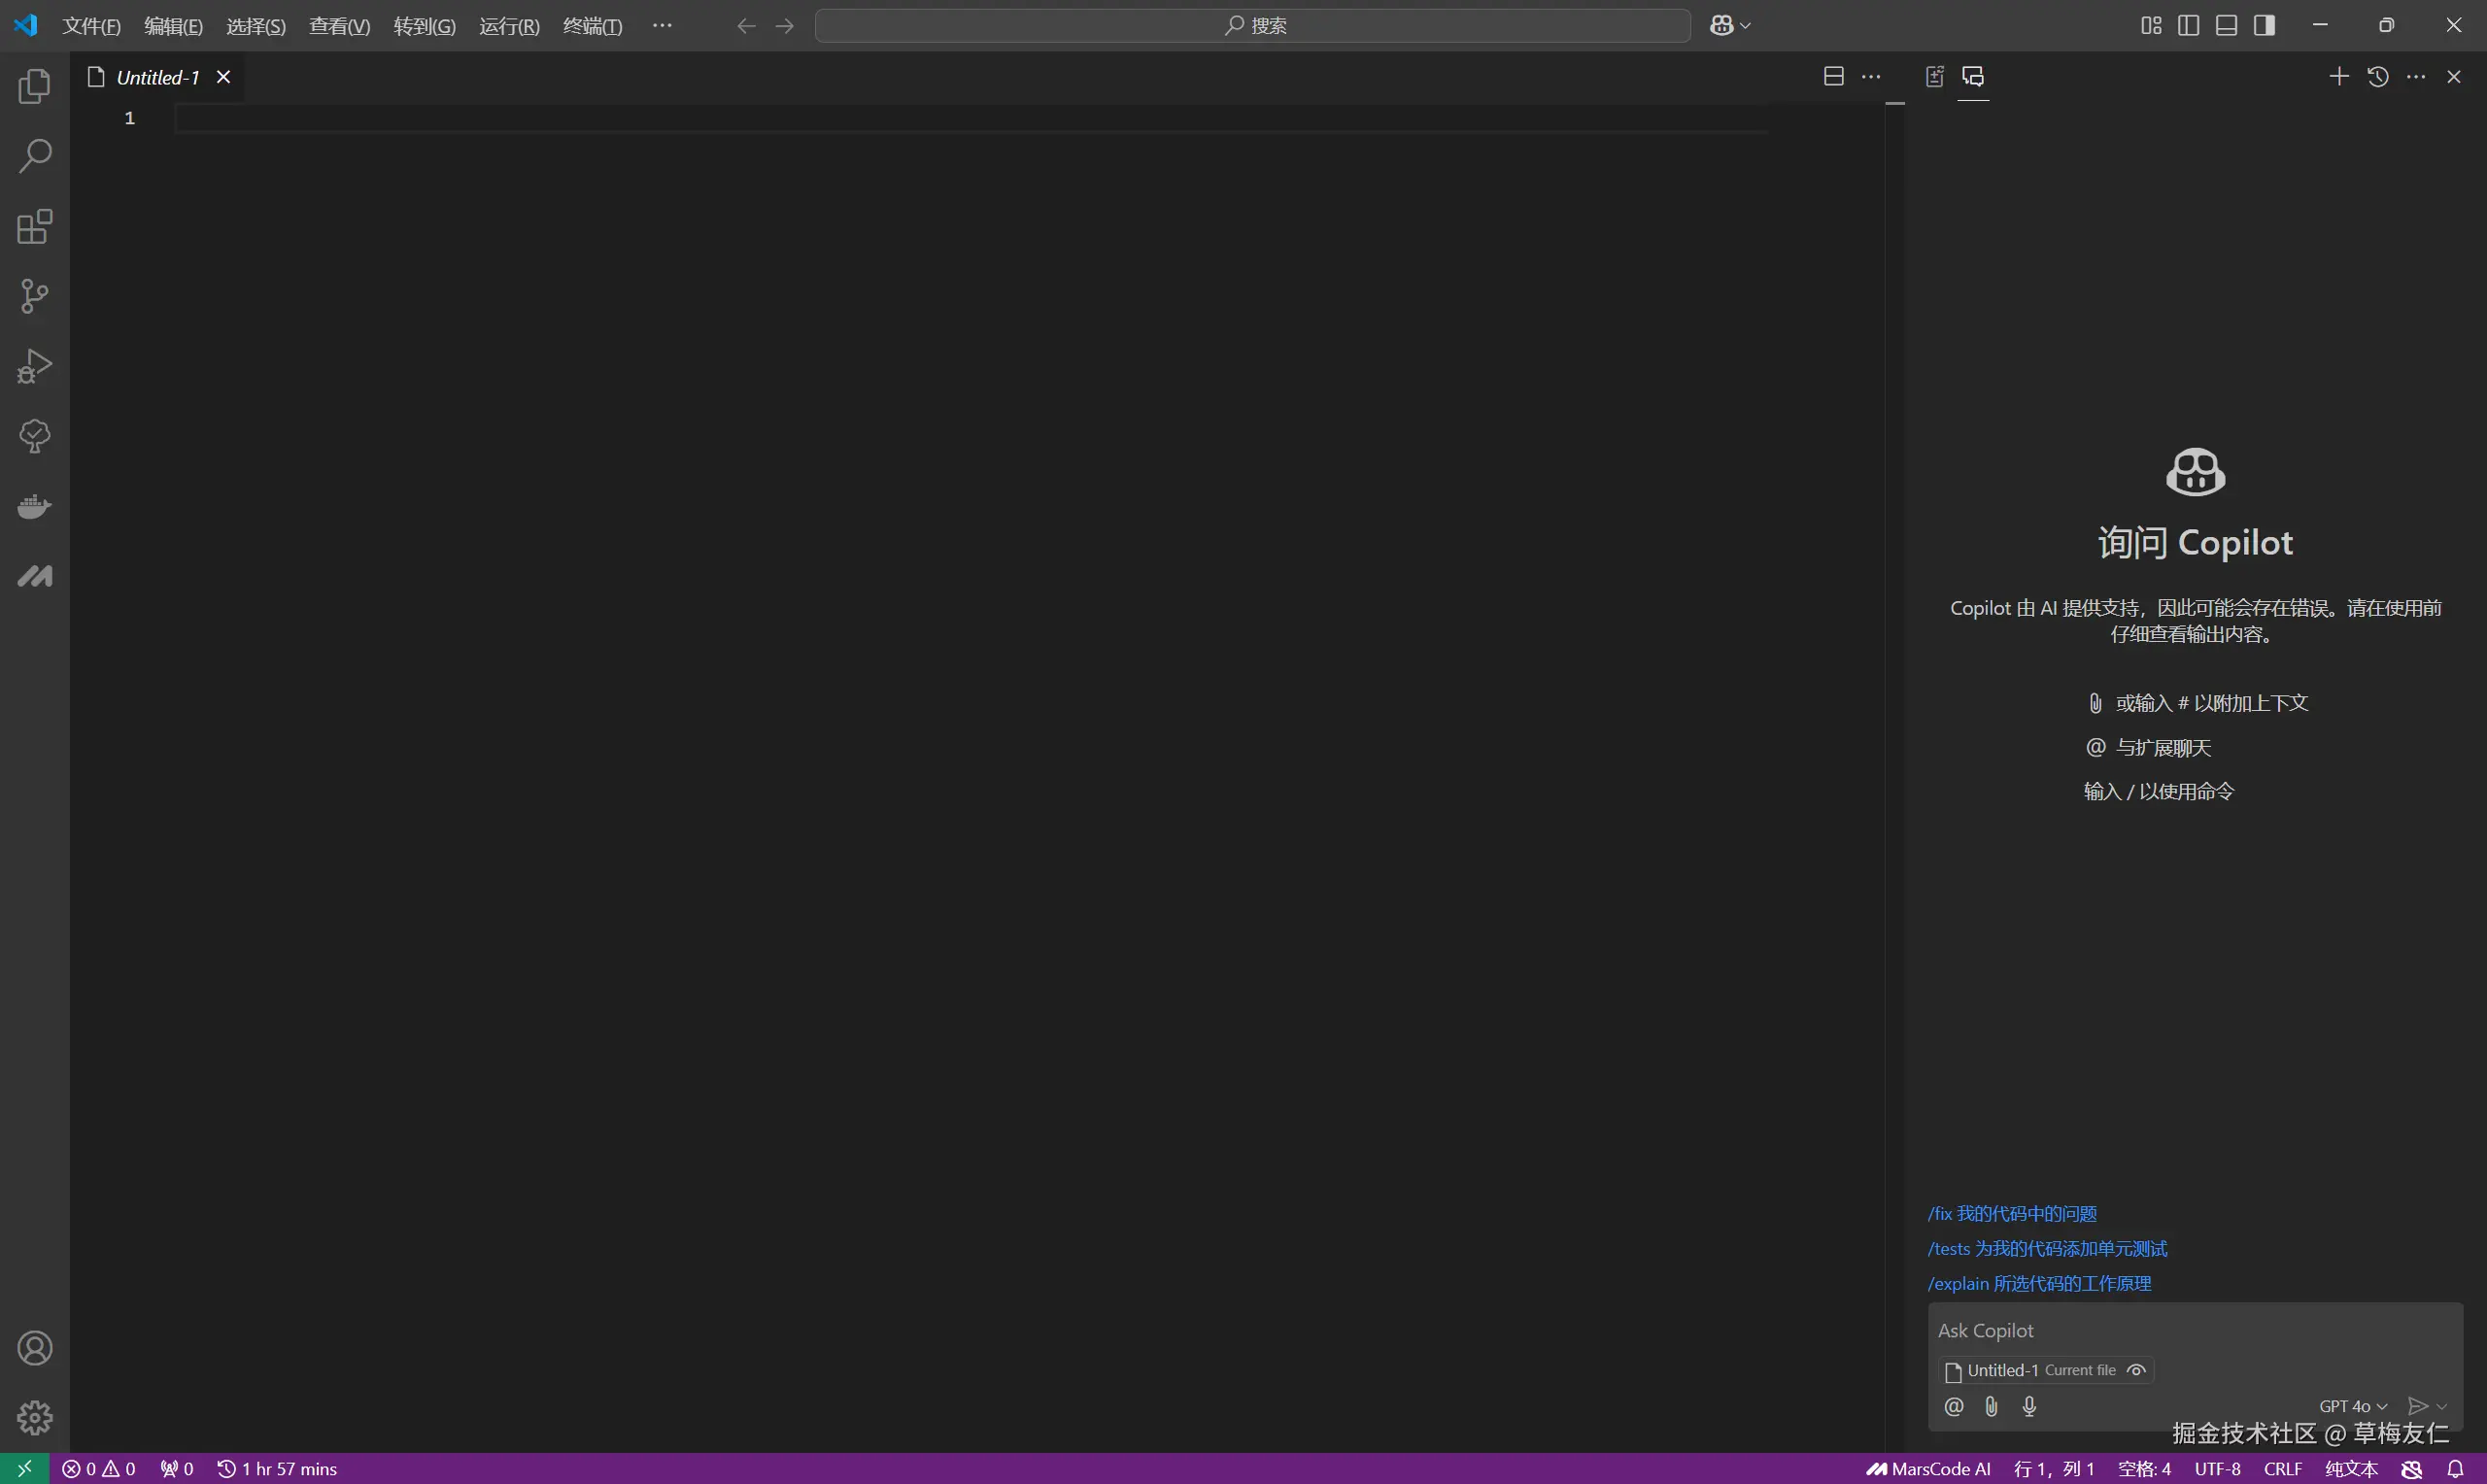
Task: Click the /fix 我的代码中的问题 suggestion
Action: [2012, 1214]
